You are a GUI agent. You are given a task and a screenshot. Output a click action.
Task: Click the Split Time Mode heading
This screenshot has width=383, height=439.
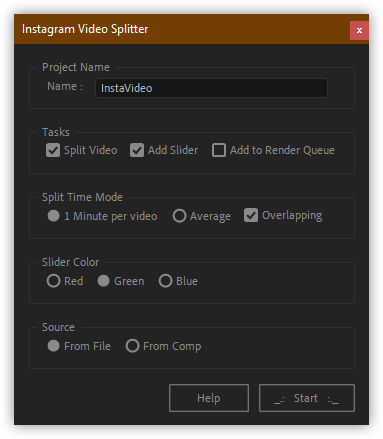[82, 197]
